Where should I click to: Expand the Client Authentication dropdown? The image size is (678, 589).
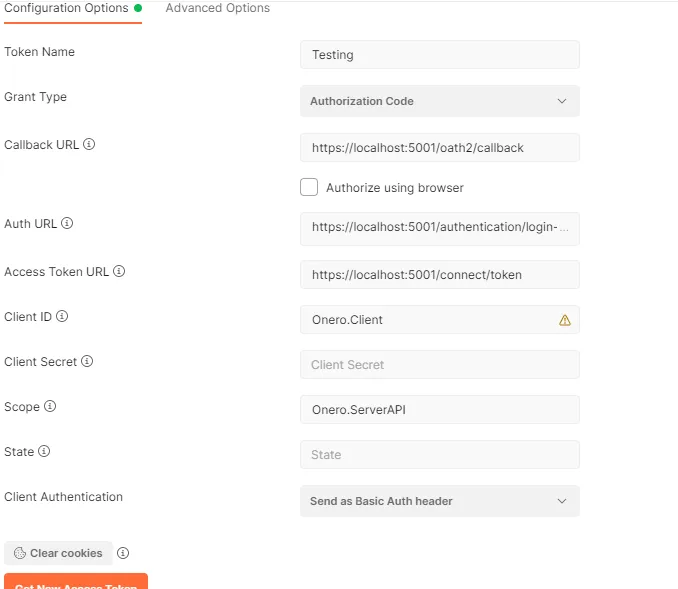pyautogui.click(x=439, y=501)
